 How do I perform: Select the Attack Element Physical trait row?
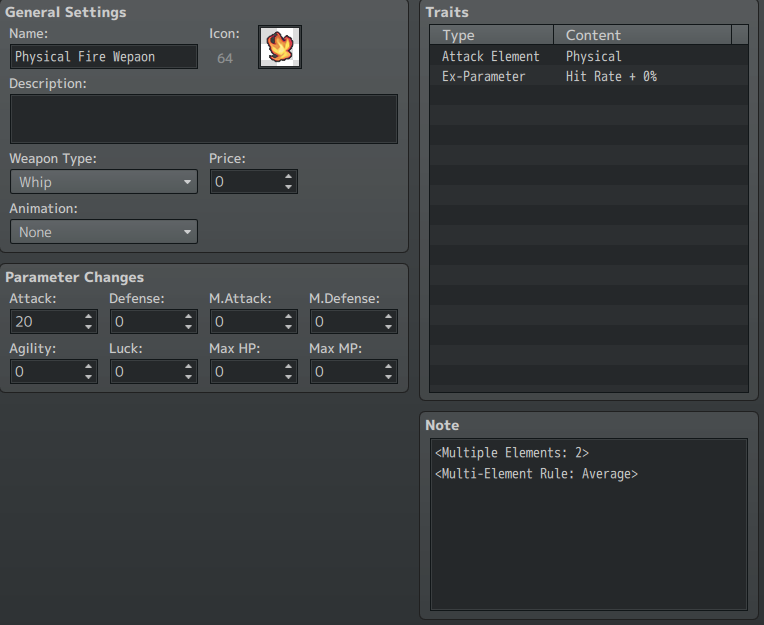(x=589, y=56)
